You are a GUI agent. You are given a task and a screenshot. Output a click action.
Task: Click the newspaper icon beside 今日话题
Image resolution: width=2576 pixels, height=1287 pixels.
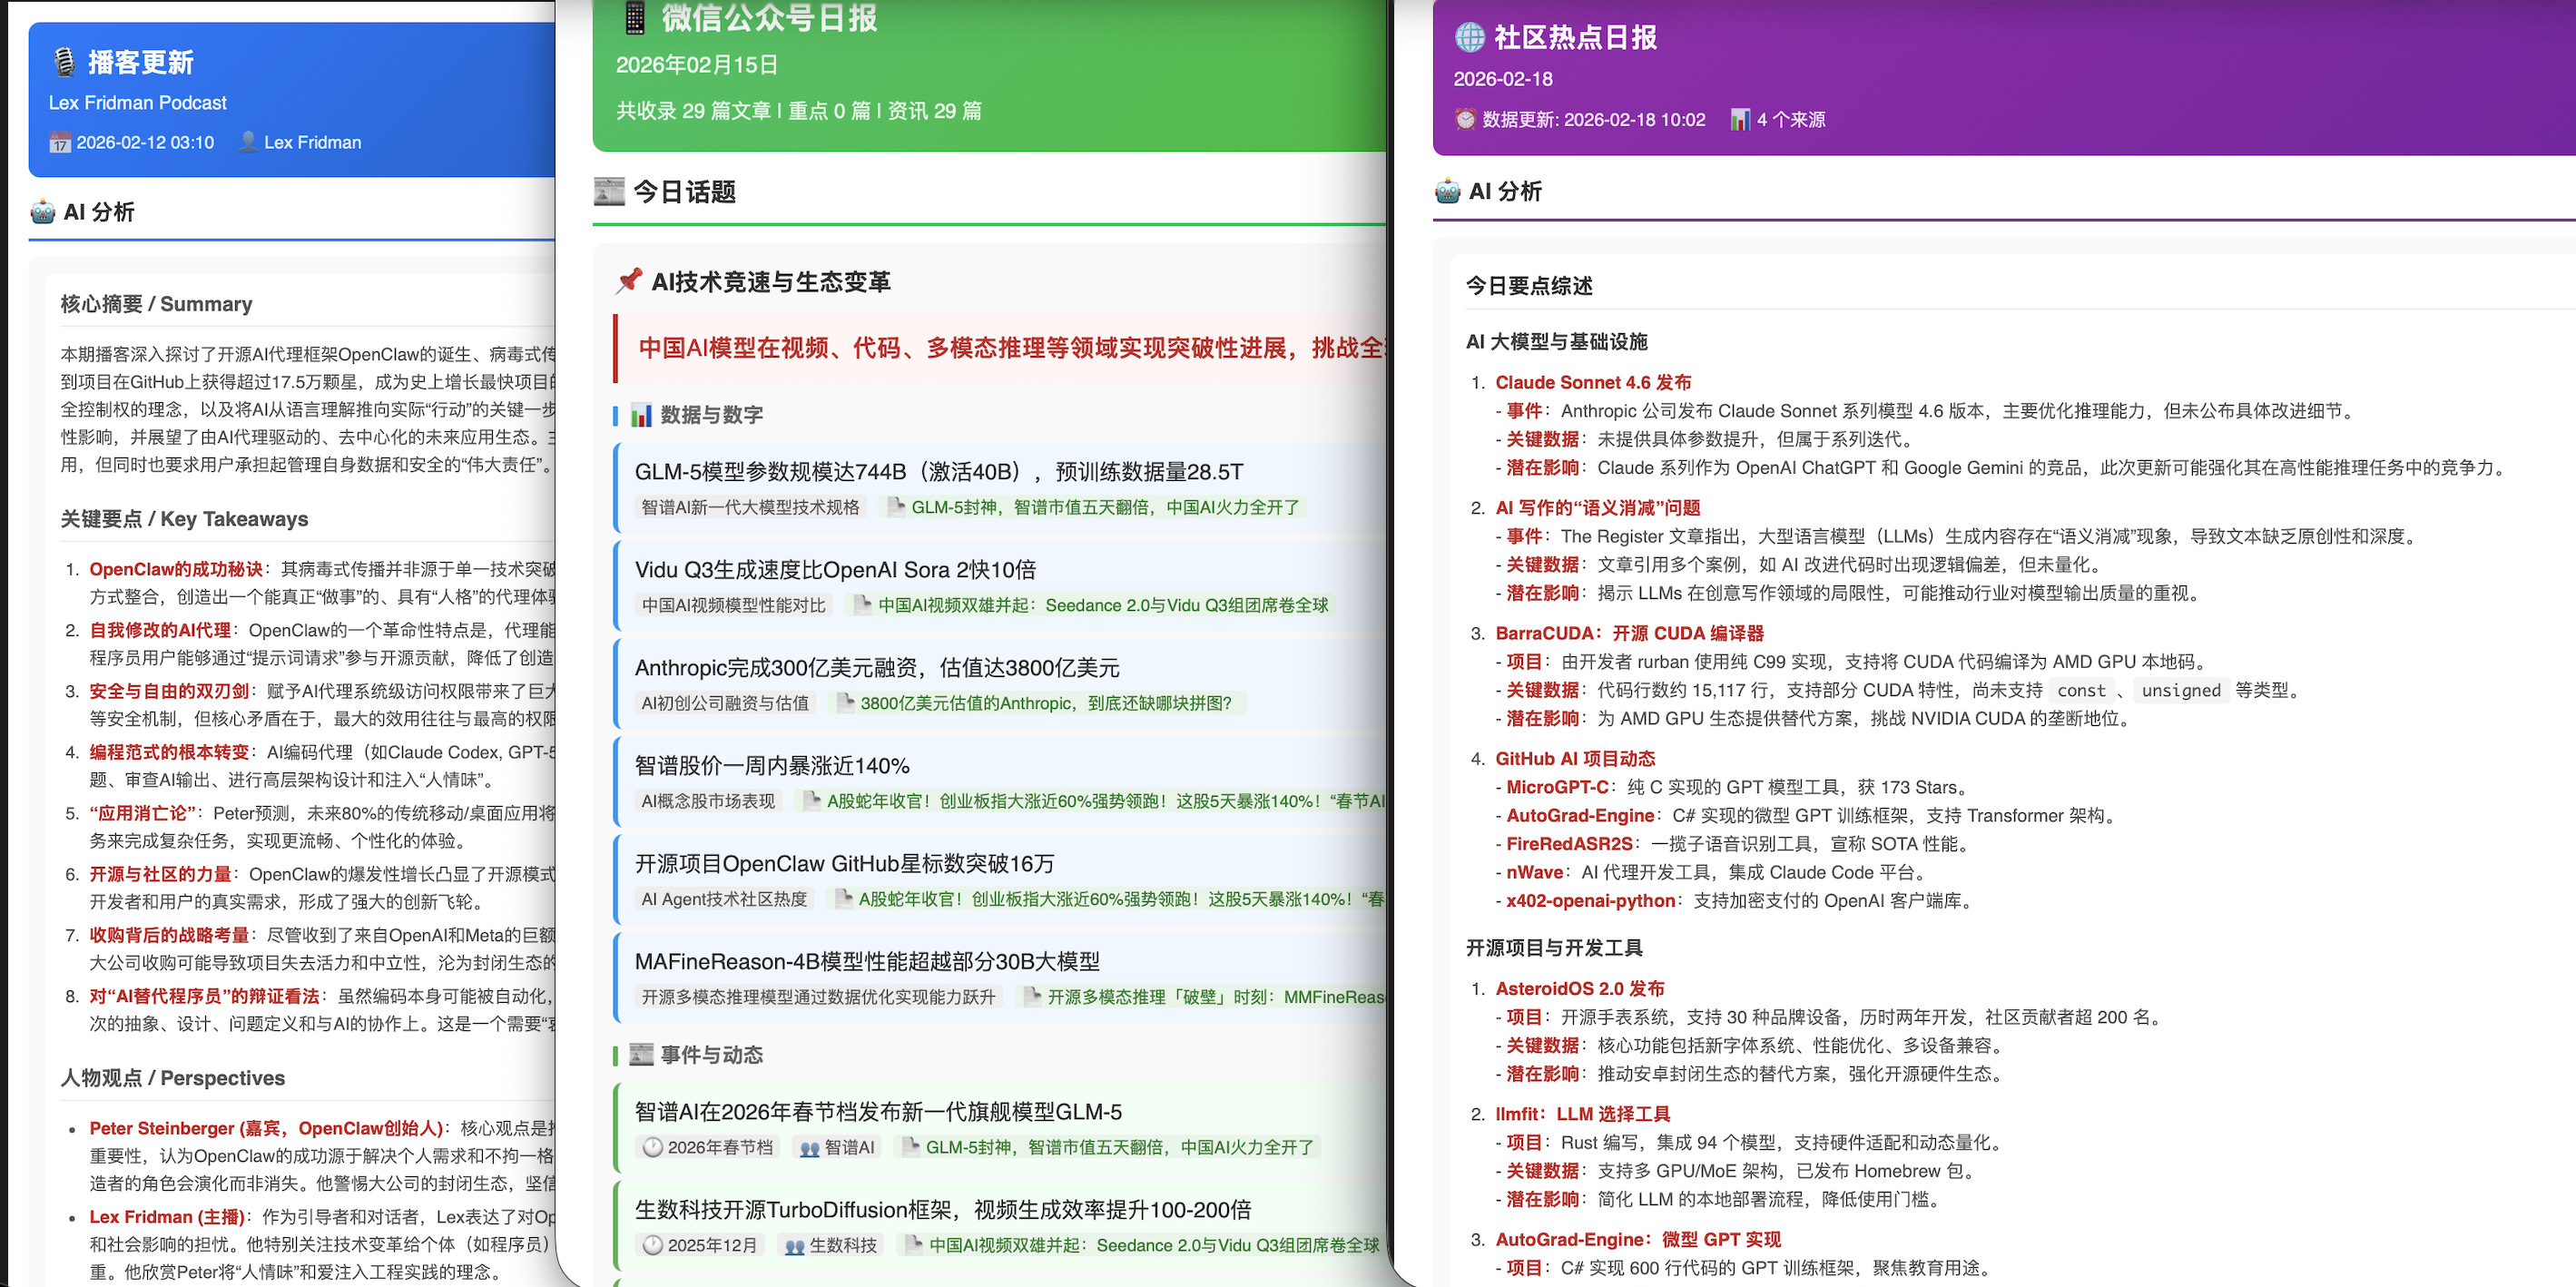(609, 191)
